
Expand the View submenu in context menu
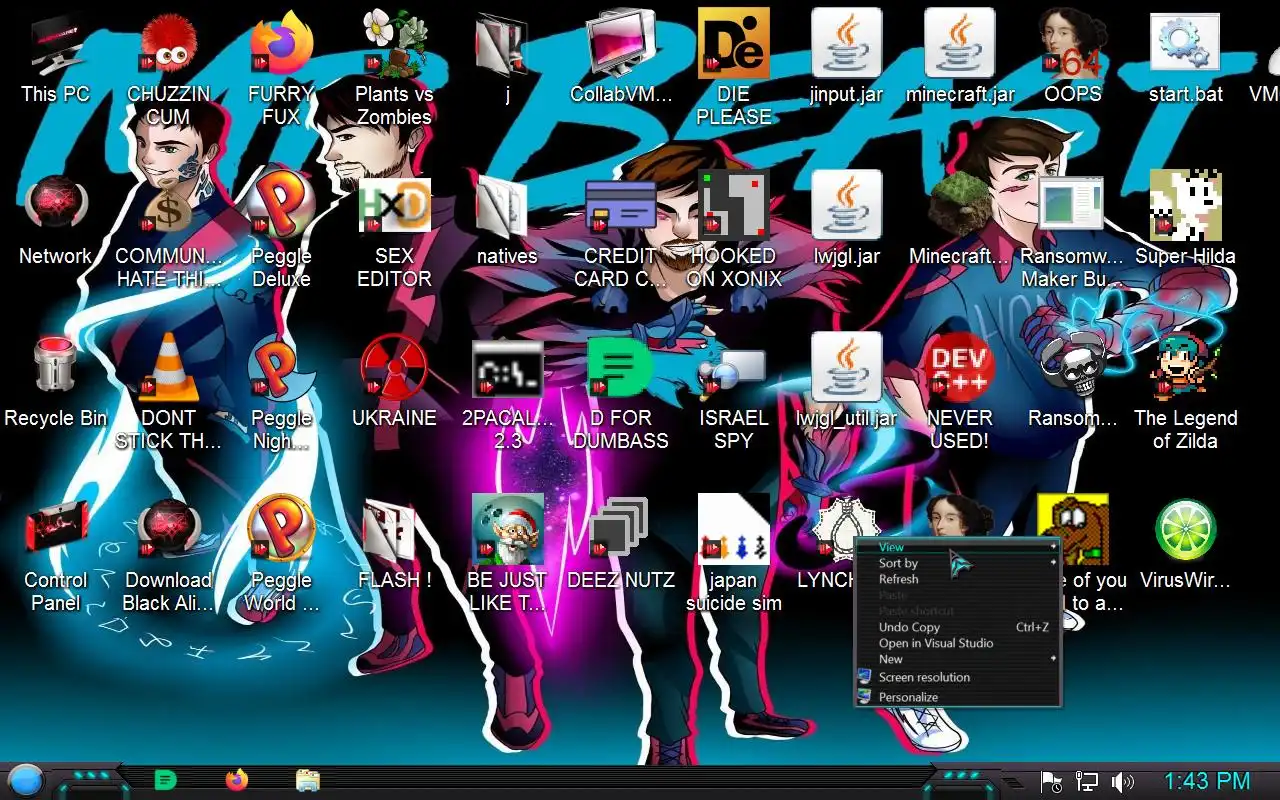point(957,547)
